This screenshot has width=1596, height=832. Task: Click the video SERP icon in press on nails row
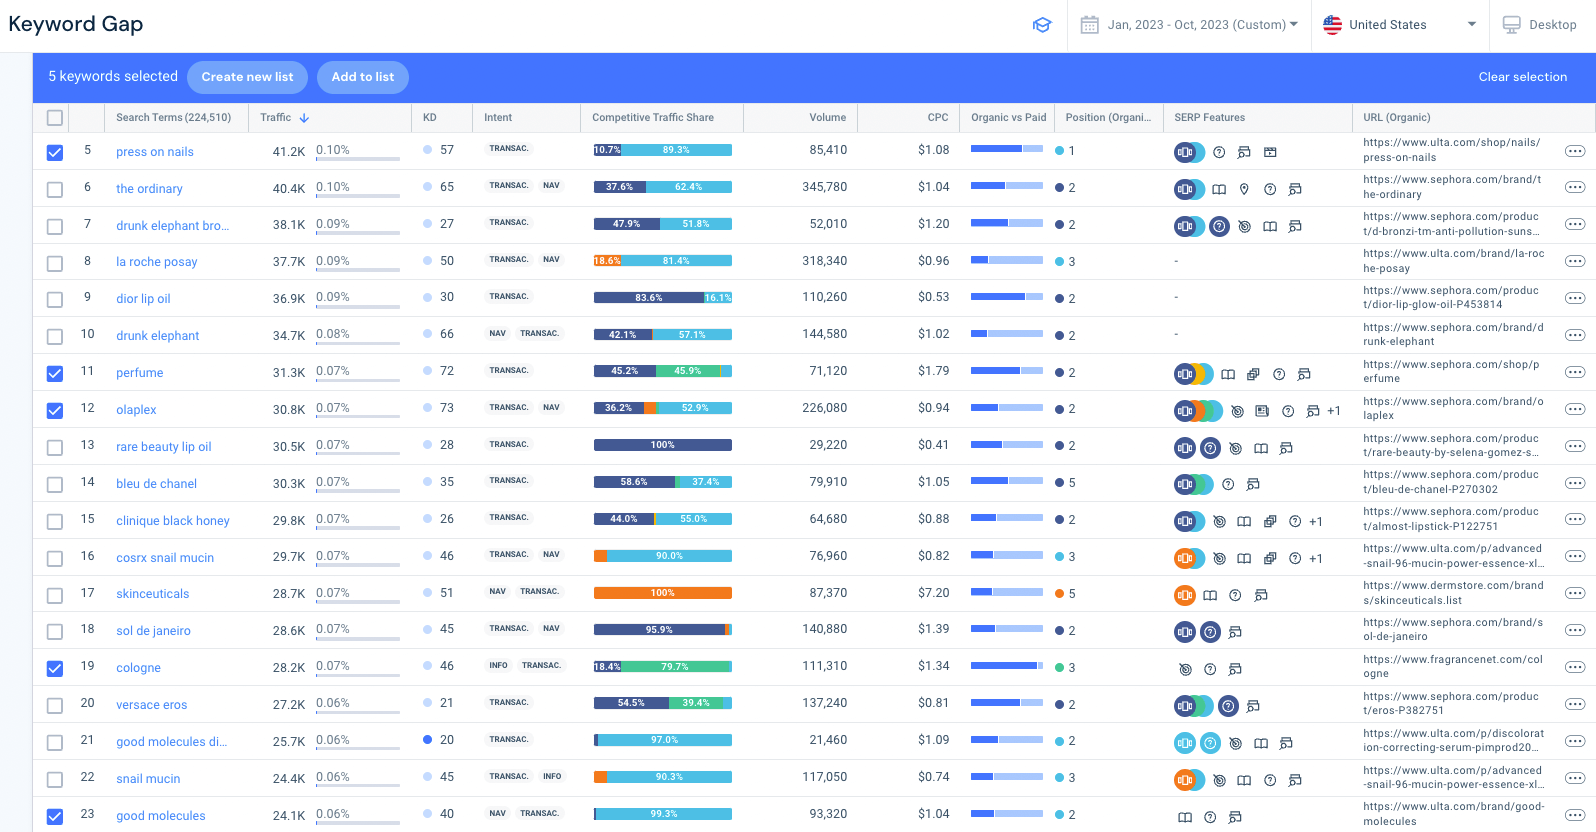pyautogui.click(x=1270, y=152)
